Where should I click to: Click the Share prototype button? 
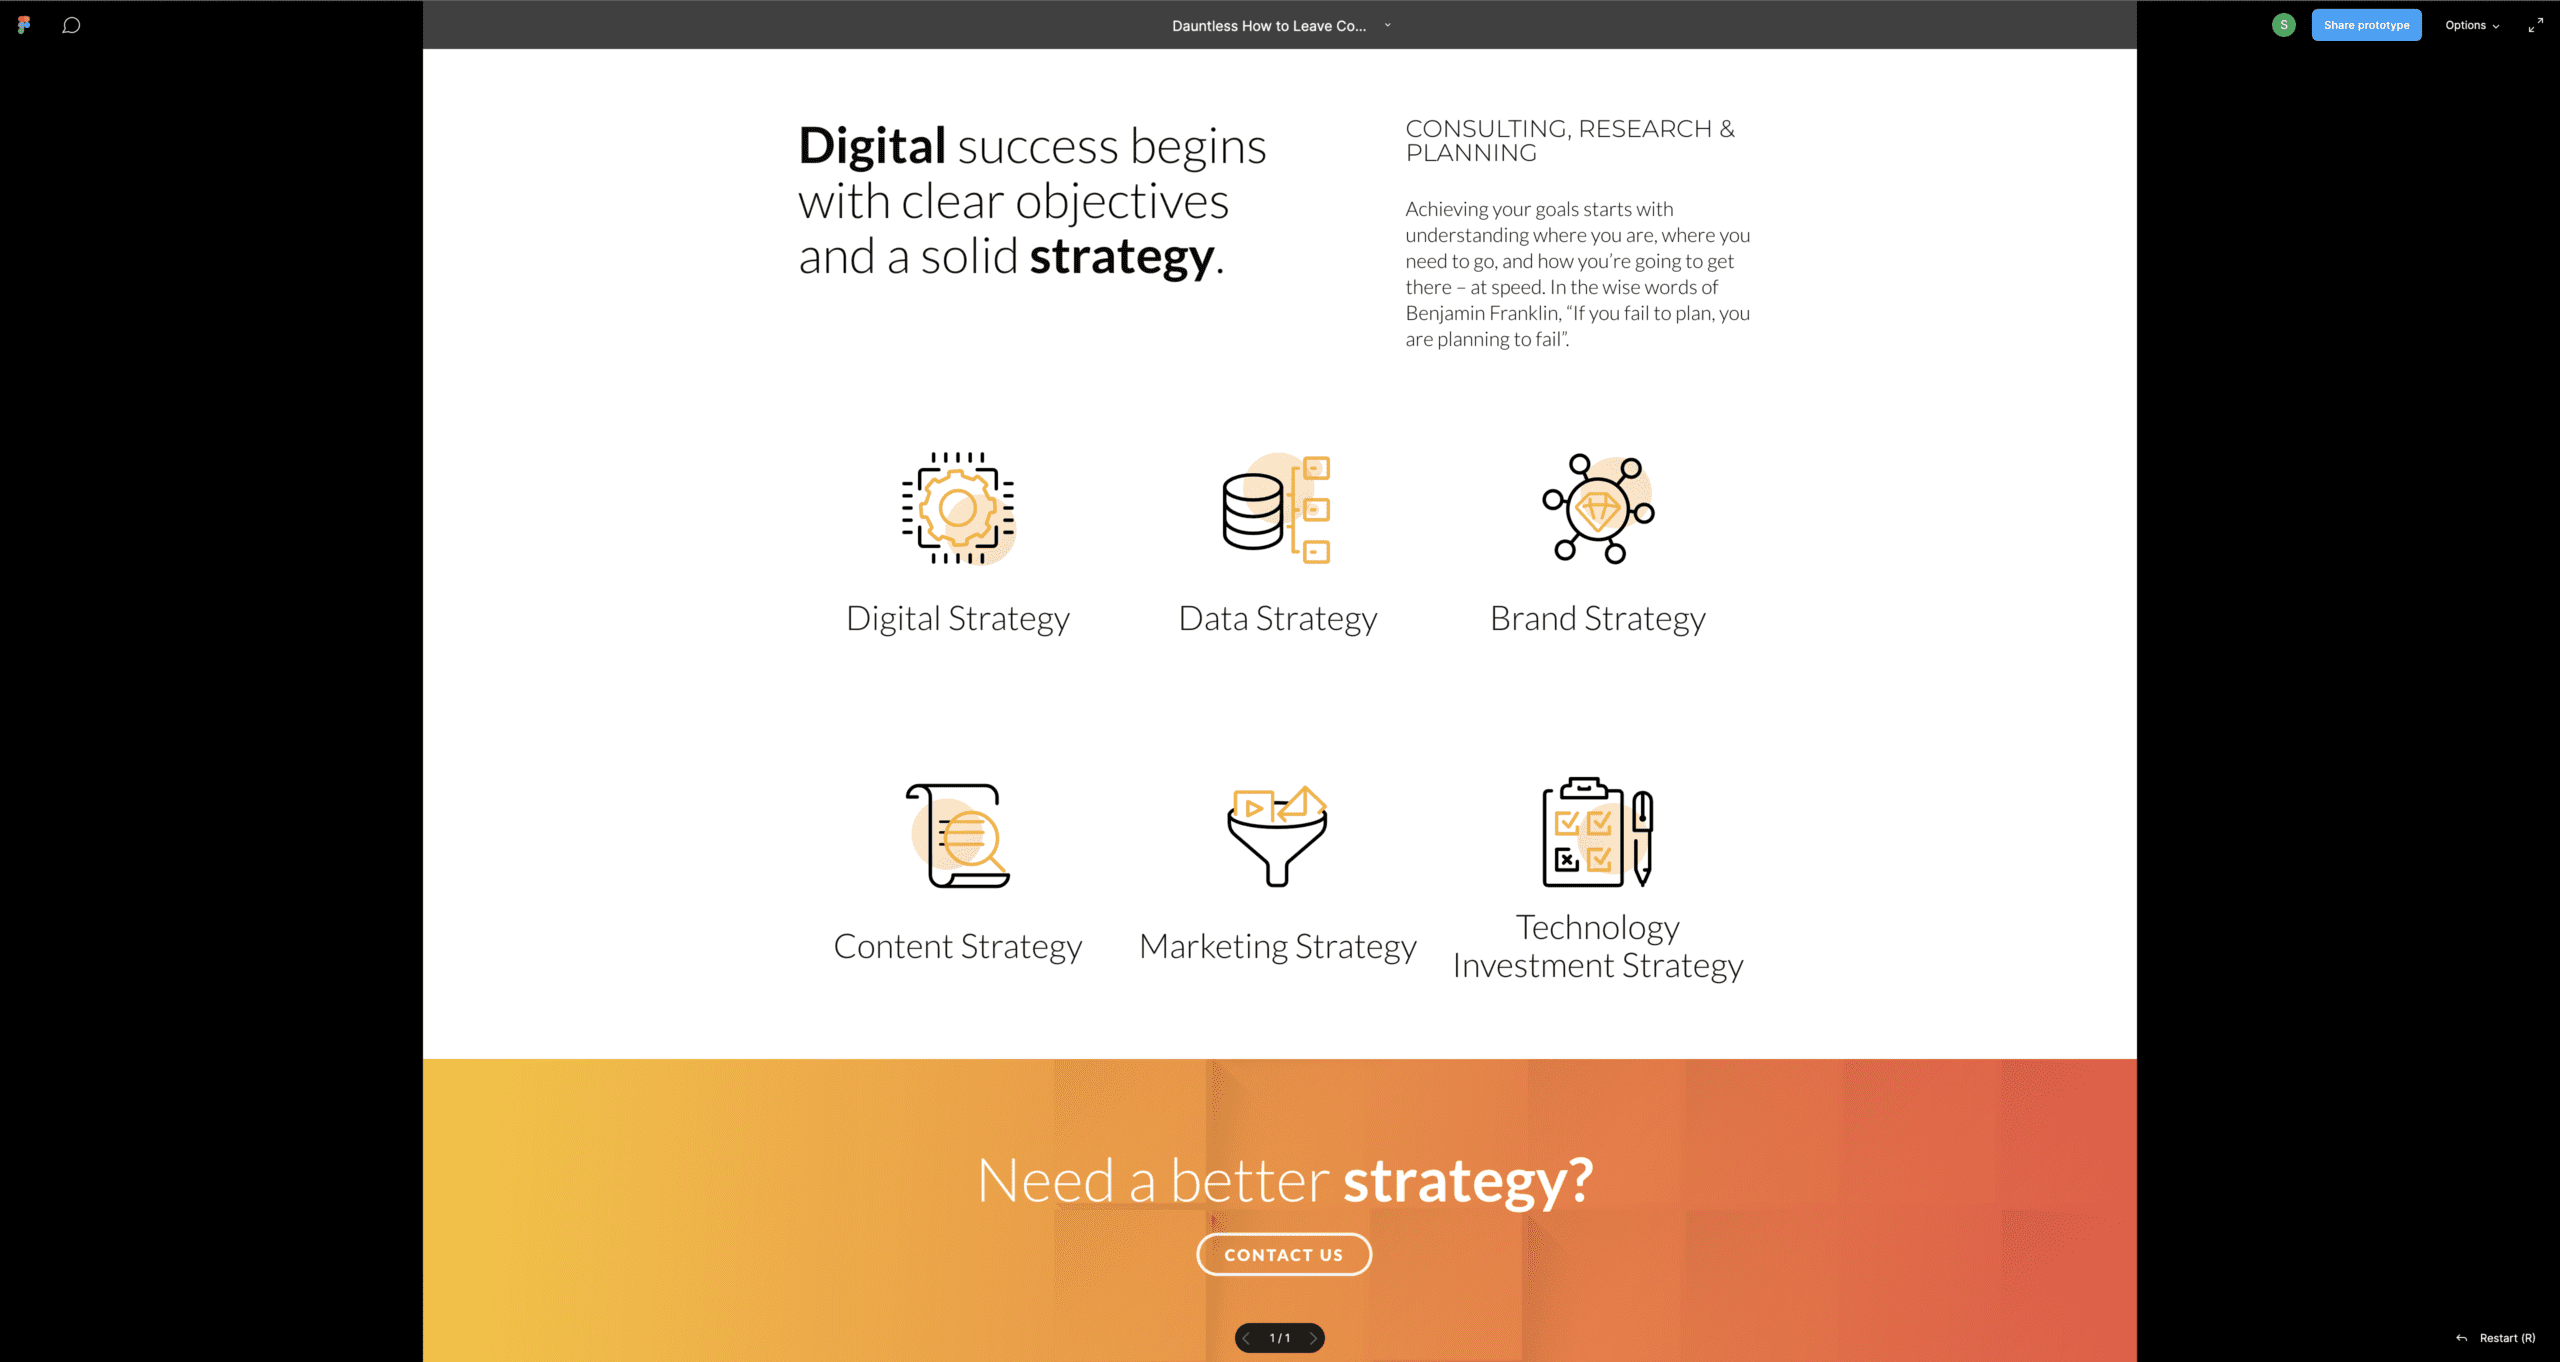[x=2365, y=25]
